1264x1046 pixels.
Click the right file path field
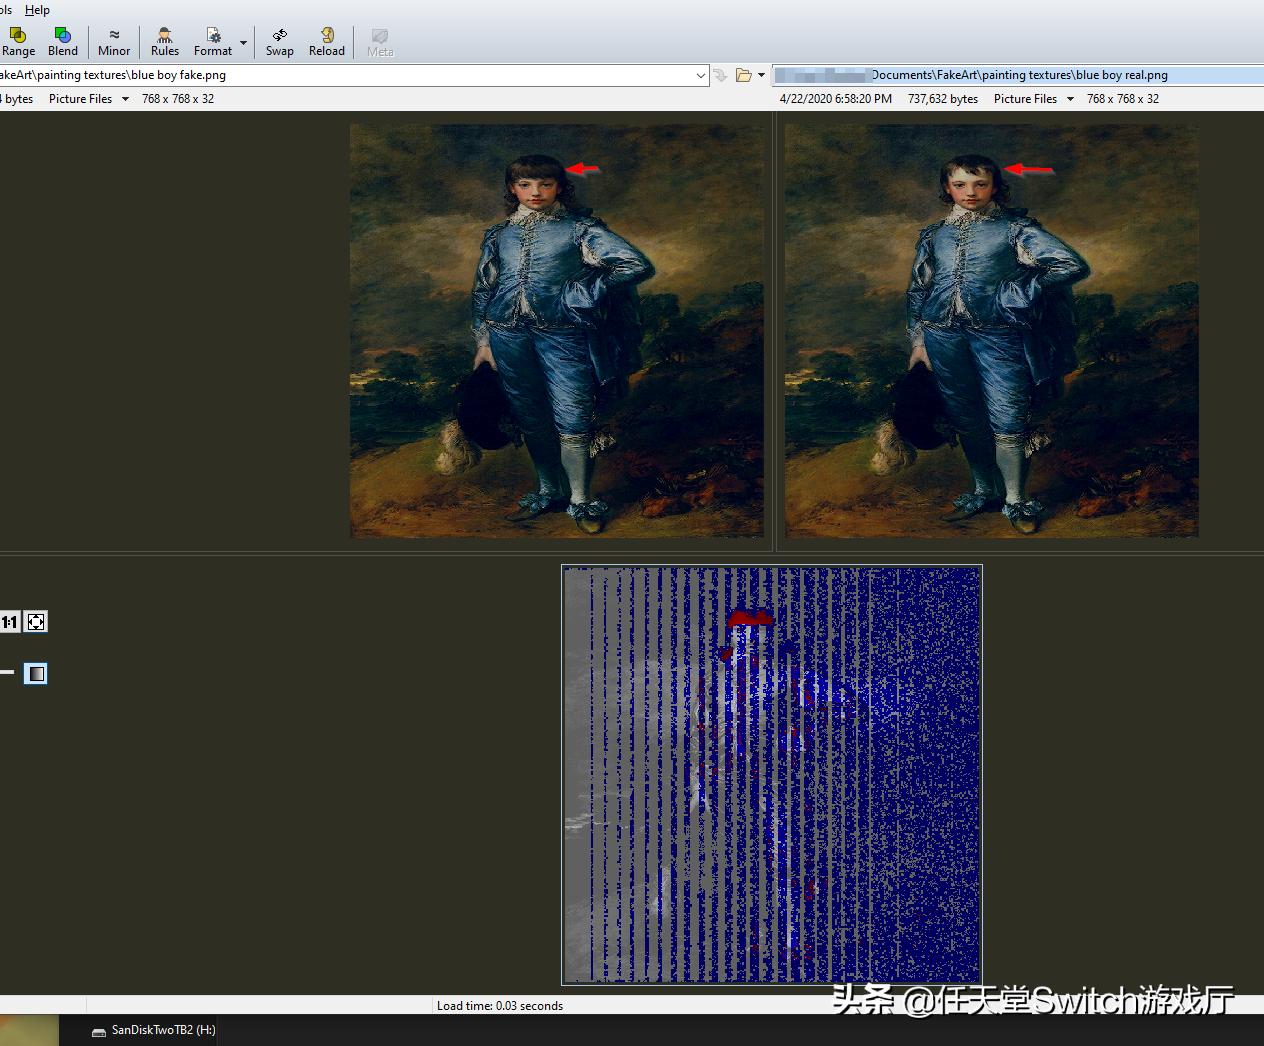tap(1018, 75)
